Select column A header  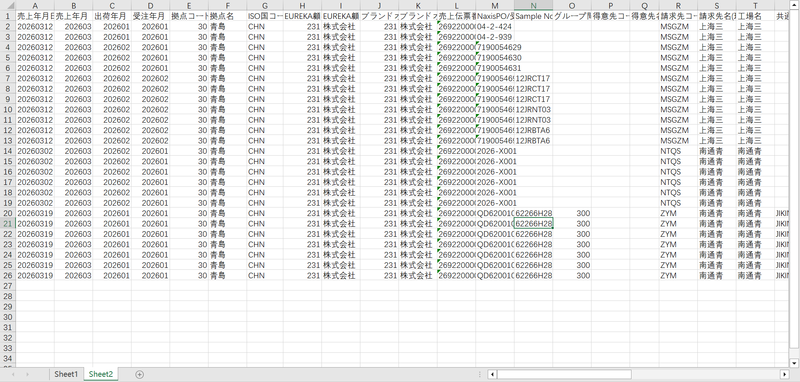35,5
